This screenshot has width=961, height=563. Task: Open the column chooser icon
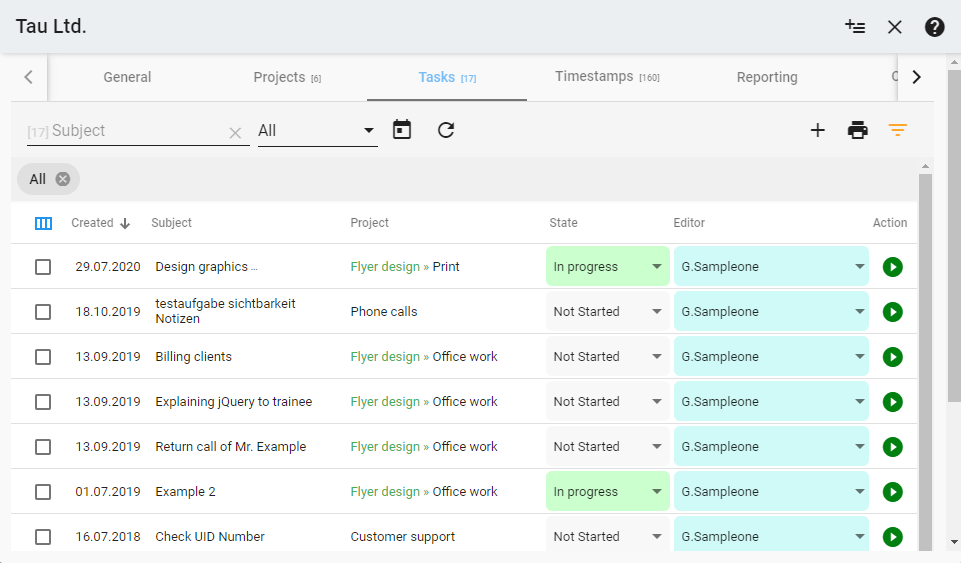coord(43,223)
